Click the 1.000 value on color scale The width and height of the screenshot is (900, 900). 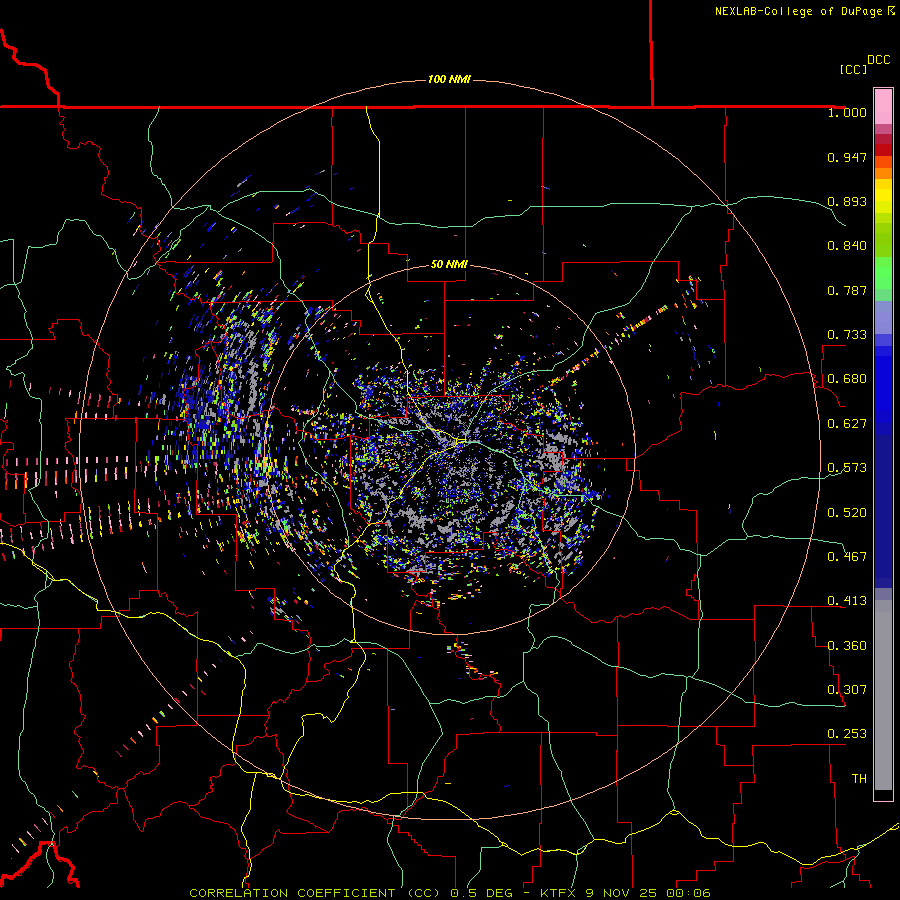click(x=847, y=112)
